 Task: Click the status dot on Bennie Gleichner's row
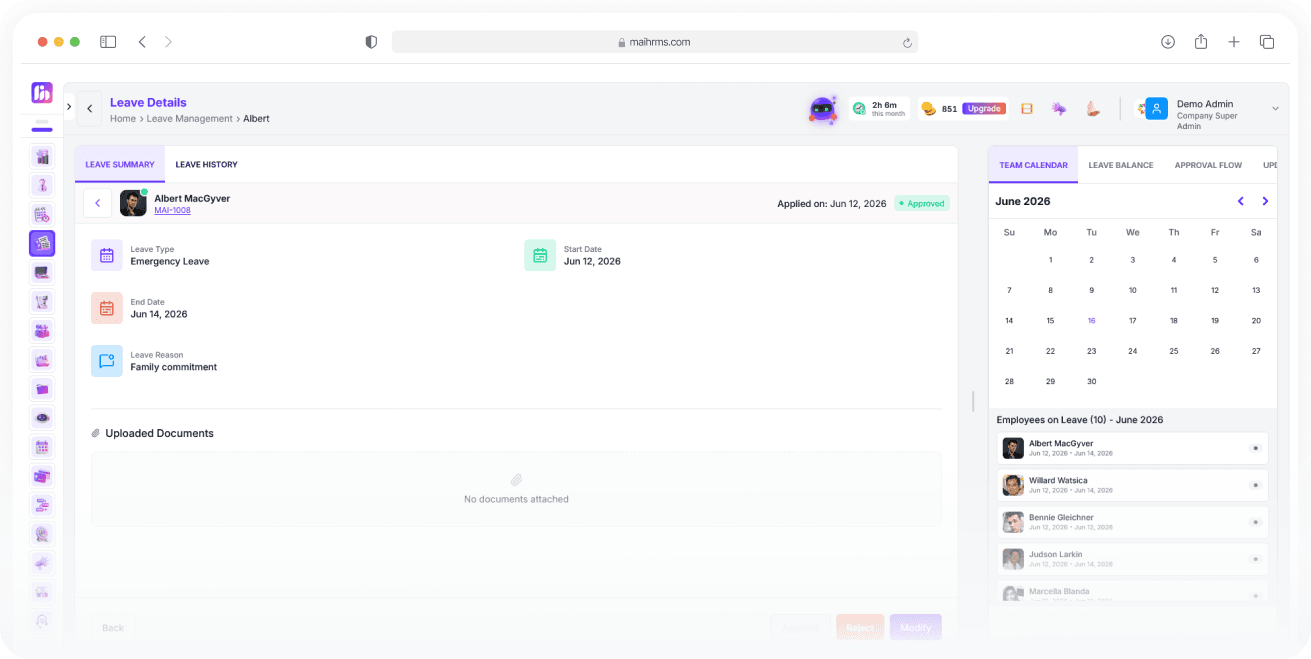[1255, 522]
